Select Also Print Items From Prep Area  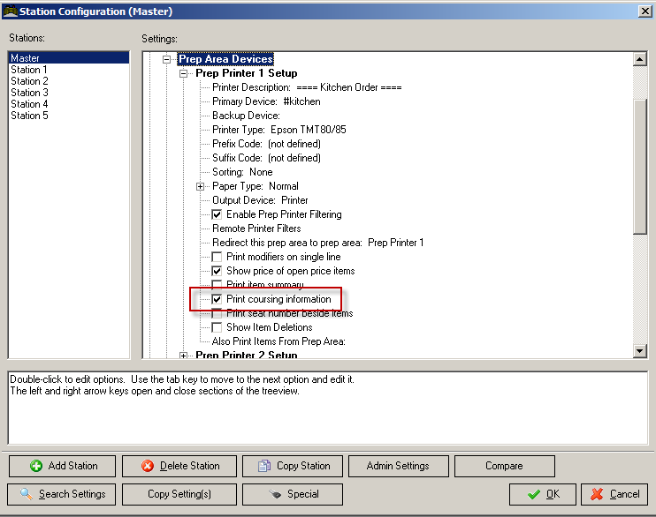point(279,341)
